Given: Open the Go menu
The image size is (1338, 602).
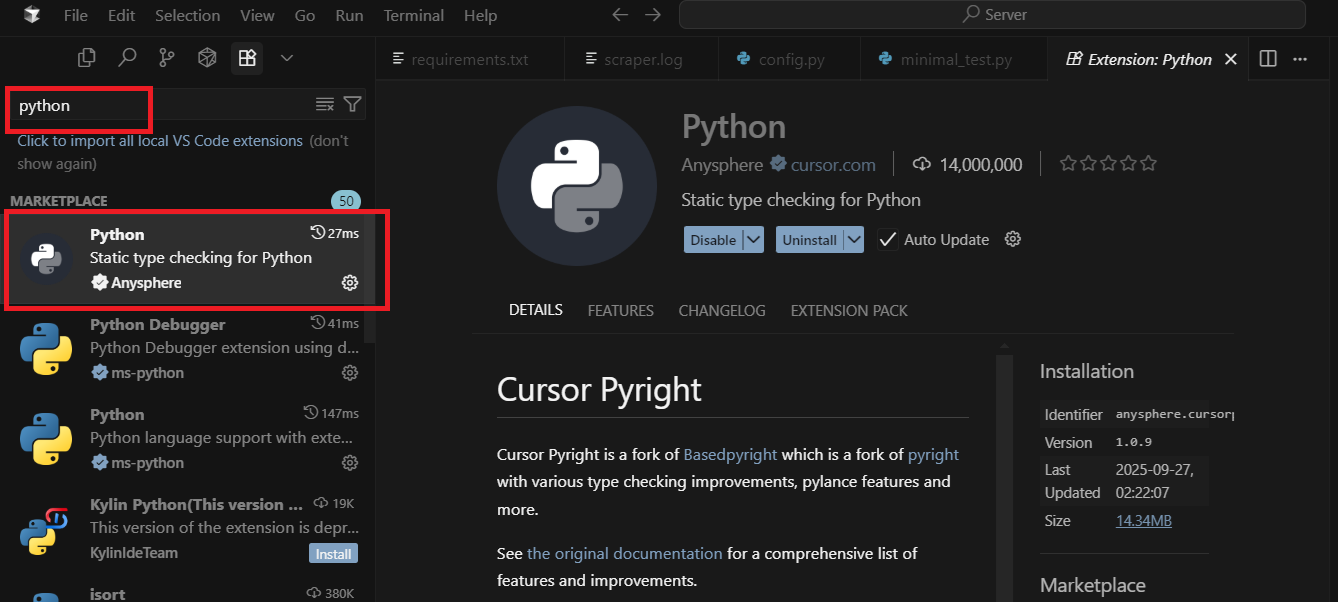Looking at the screenshot, I should click(x=305, y=15).
